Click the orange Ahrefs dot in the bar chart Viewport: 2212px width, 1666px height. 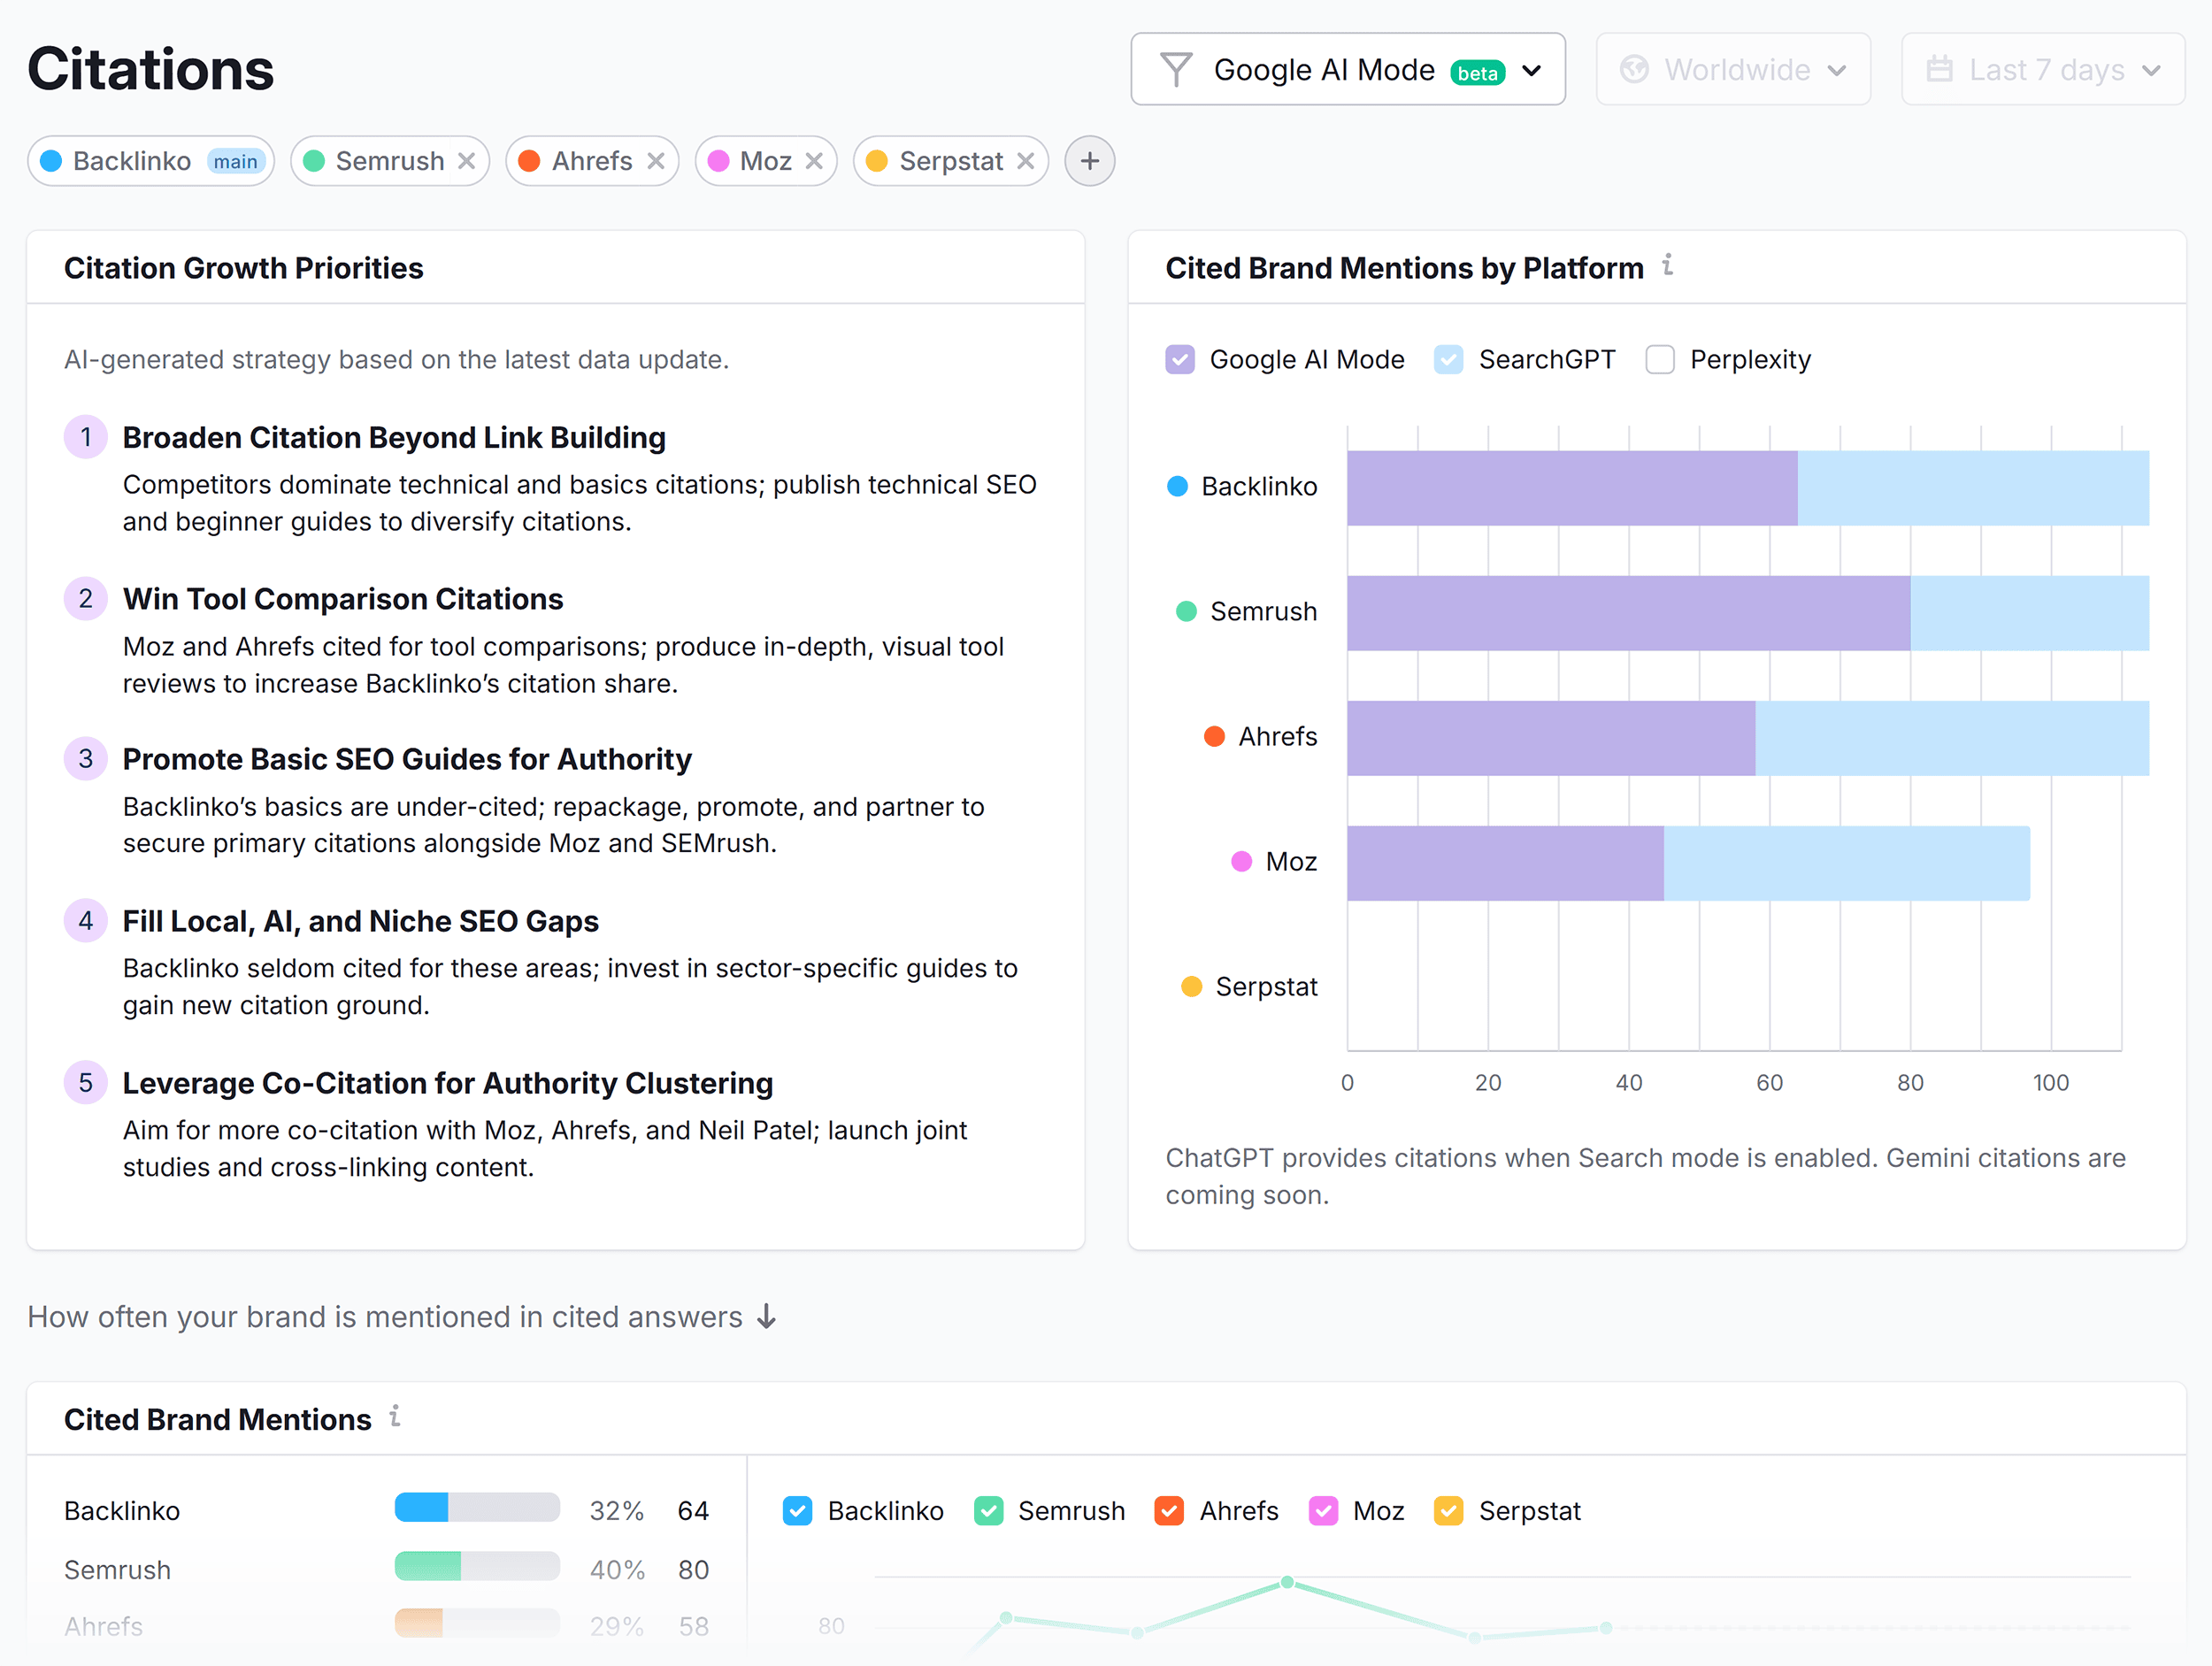click(x=1214, y=736)
